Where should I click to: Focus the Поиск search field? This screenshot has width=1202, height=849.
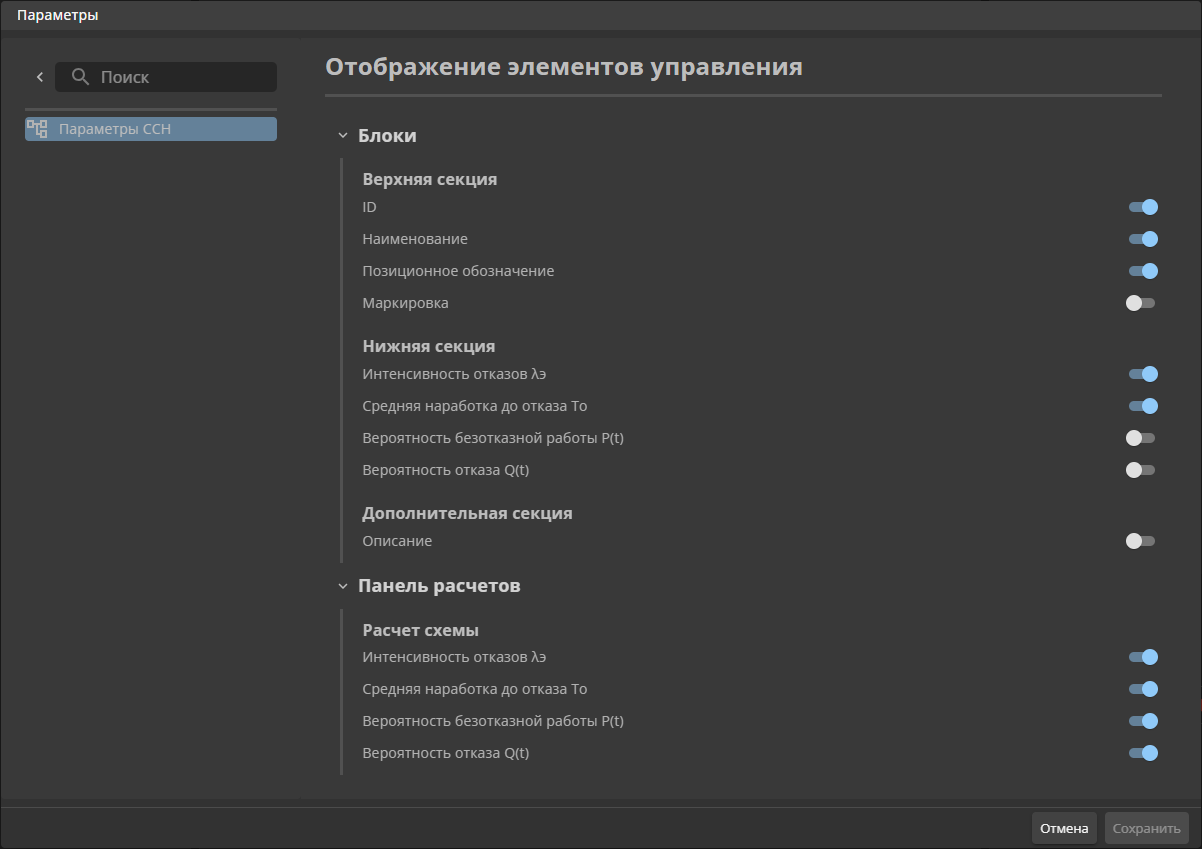[x=166, y=77]
